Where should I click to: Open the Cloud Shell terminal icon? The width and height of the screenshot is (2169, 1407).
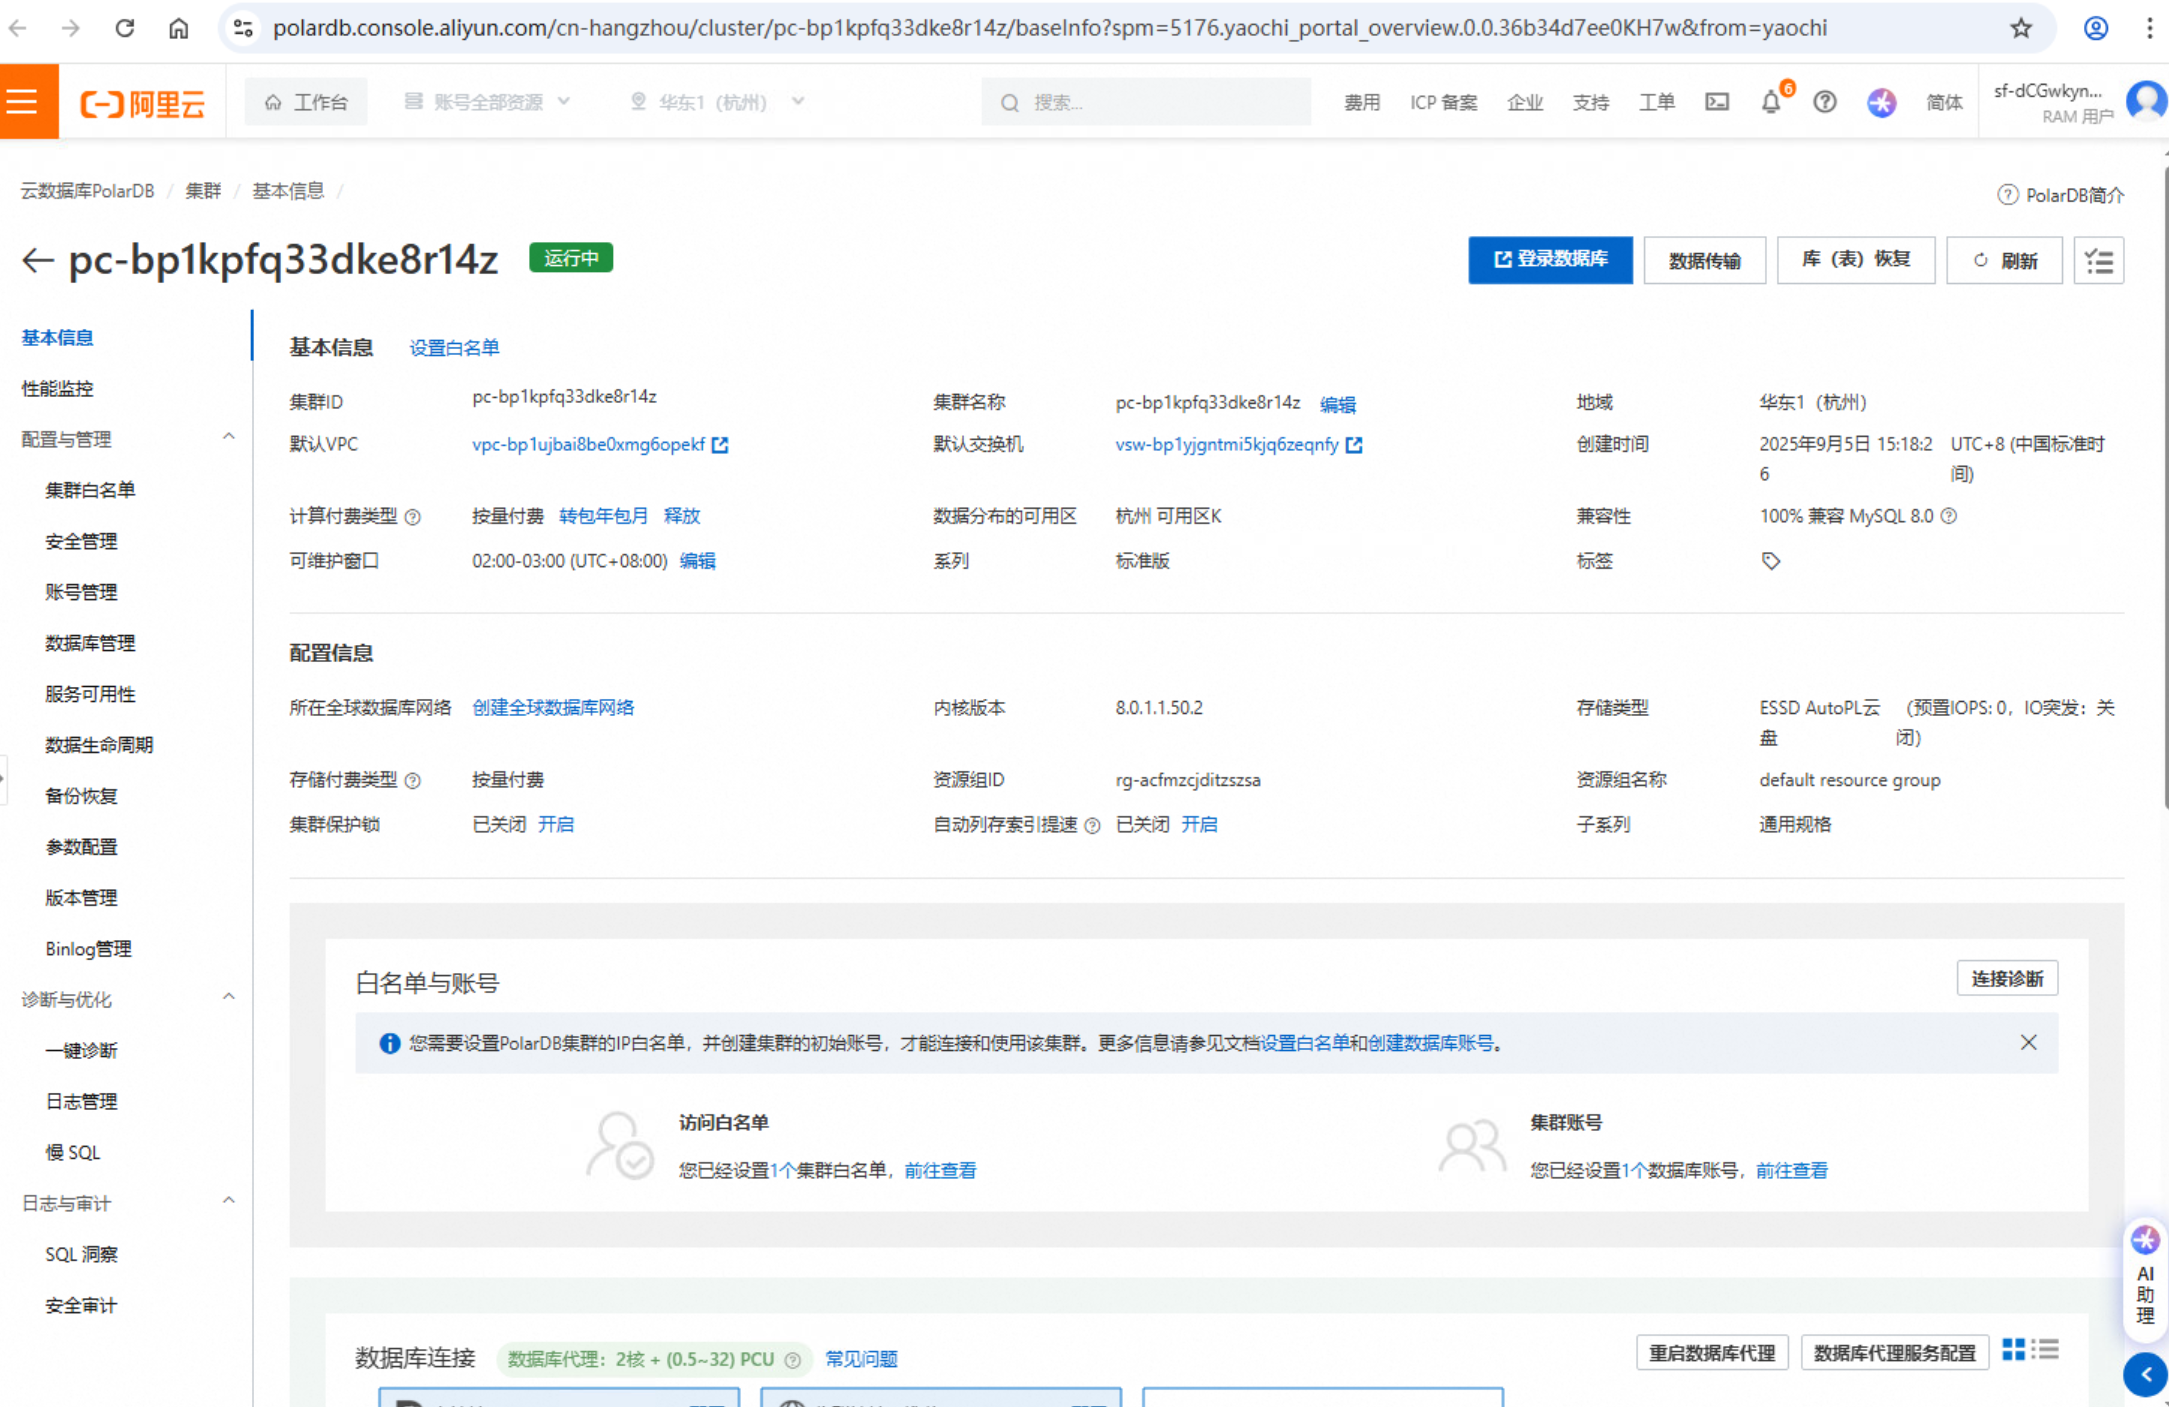1717,102
